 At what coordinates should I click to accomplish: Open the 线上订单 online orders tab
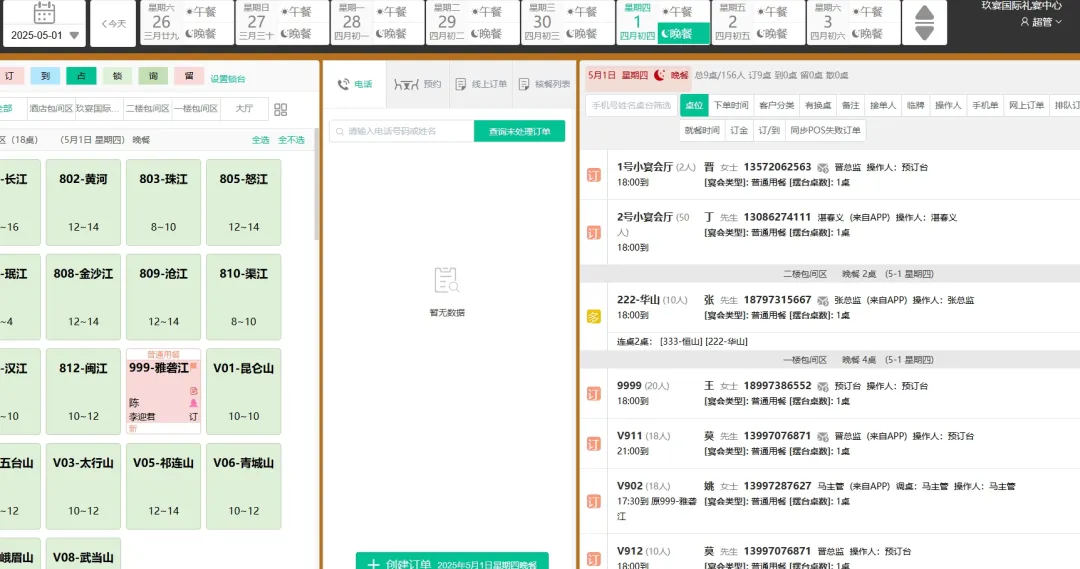point(480,85)
